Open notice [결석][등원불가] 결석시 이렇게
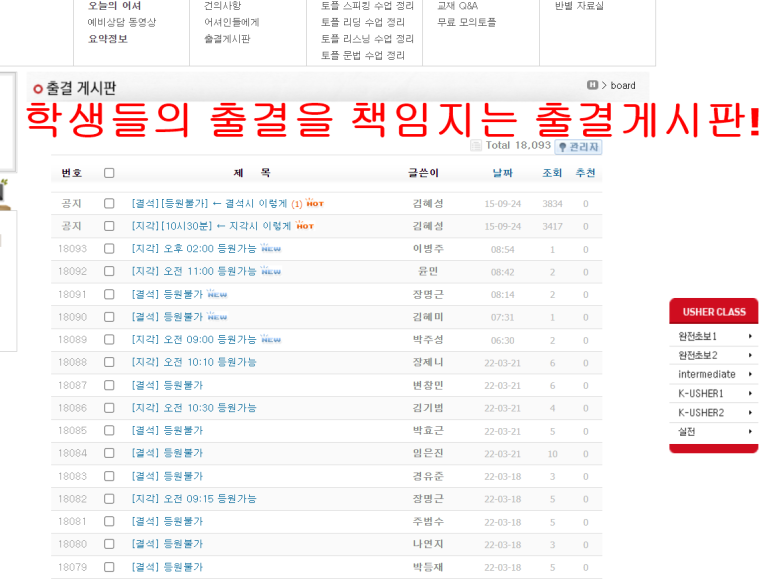 [x=209, y=204]
